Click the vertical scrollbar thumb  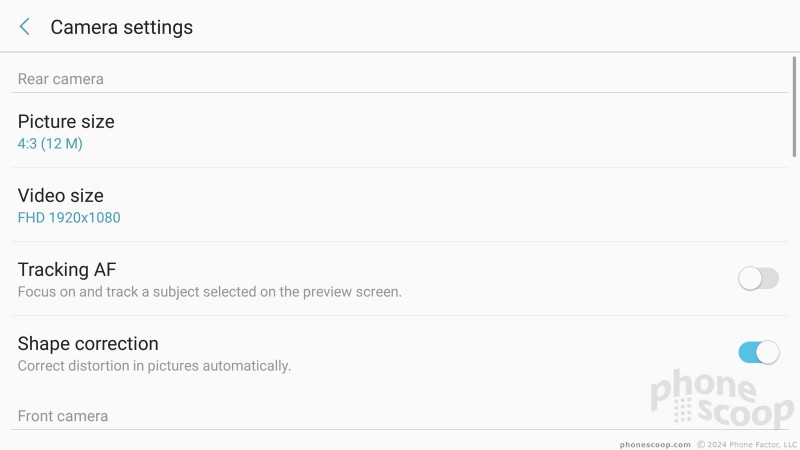[x=794, y=107]
